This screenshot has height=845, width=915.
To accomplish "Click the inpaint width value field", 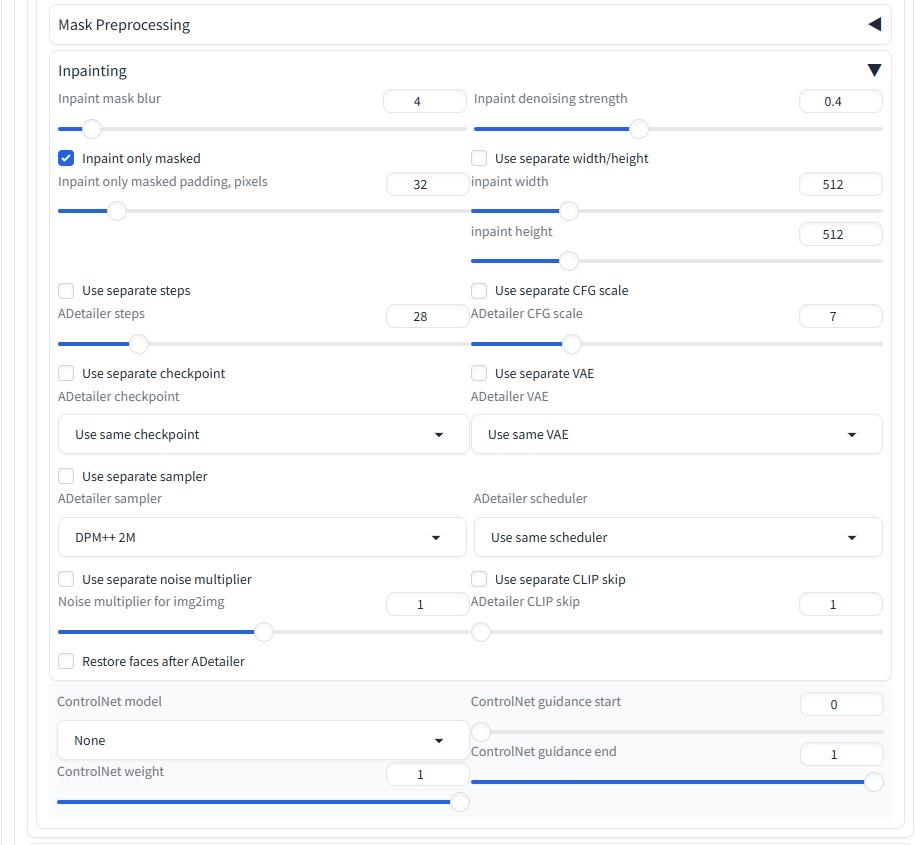I will (x=840, y=185).
